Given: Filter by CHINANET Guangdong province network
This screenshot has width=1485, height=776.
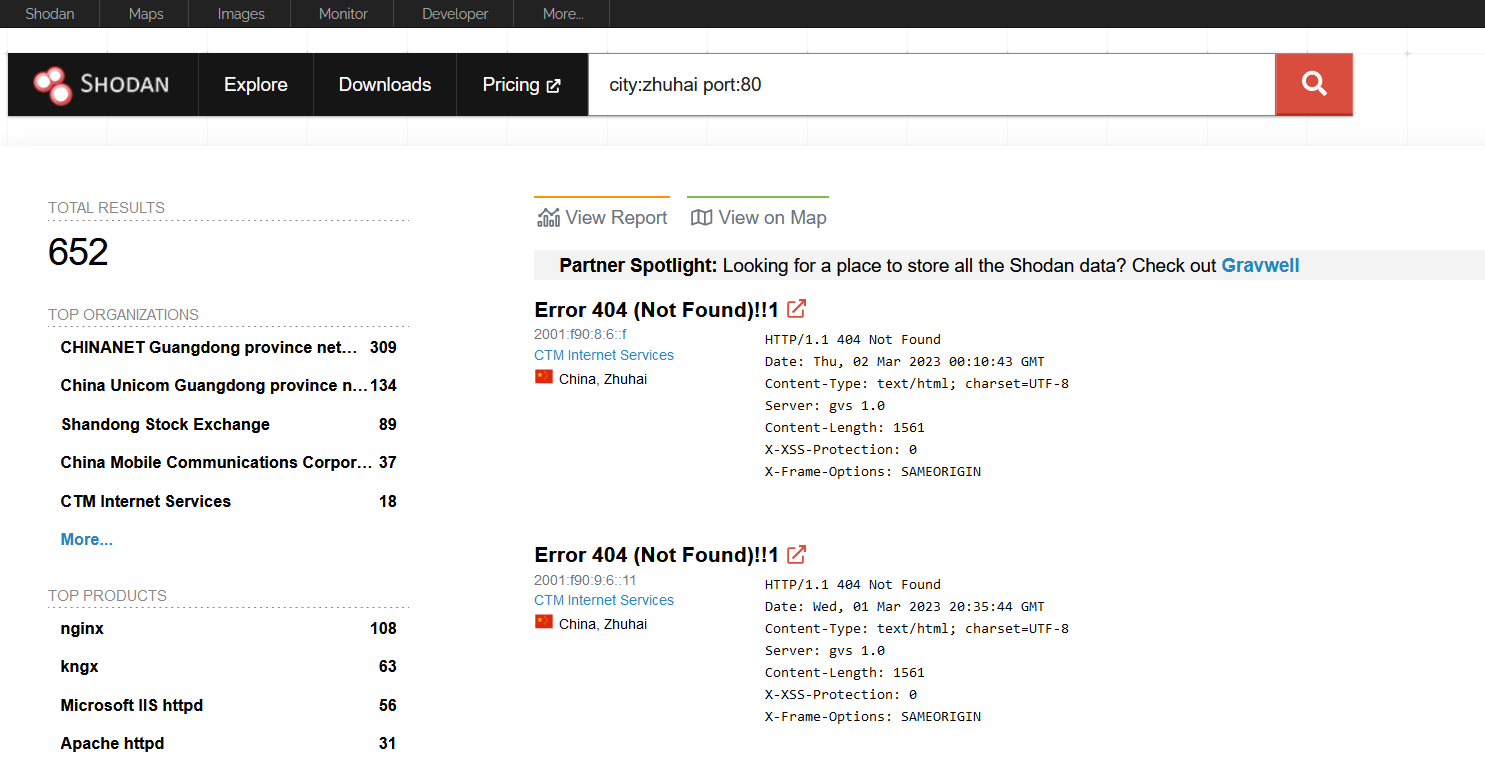Looking at the screenshot, I should pyautogui.click(x=210, y=347).
